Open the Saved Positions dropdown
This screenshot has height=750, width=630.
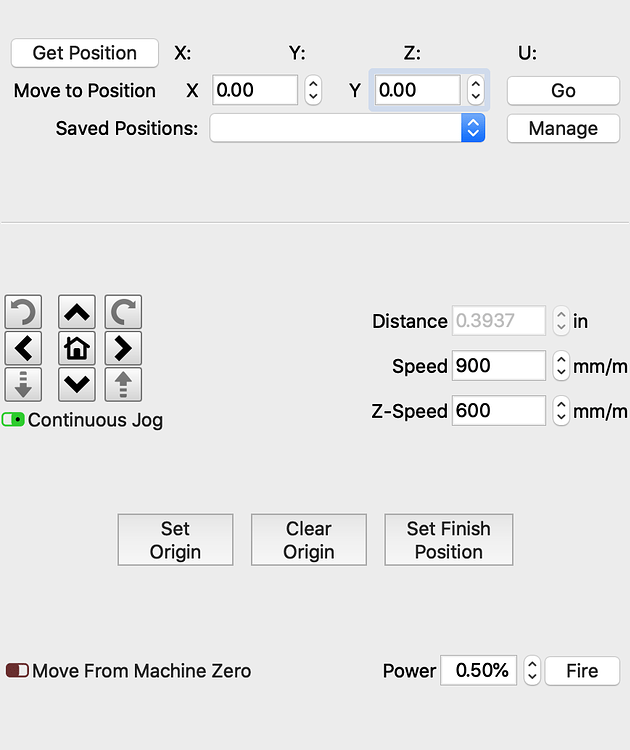click(x=347, y=128)
